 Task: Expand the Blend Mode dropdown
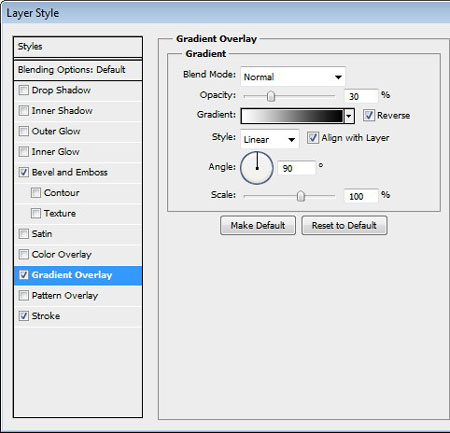293,77
